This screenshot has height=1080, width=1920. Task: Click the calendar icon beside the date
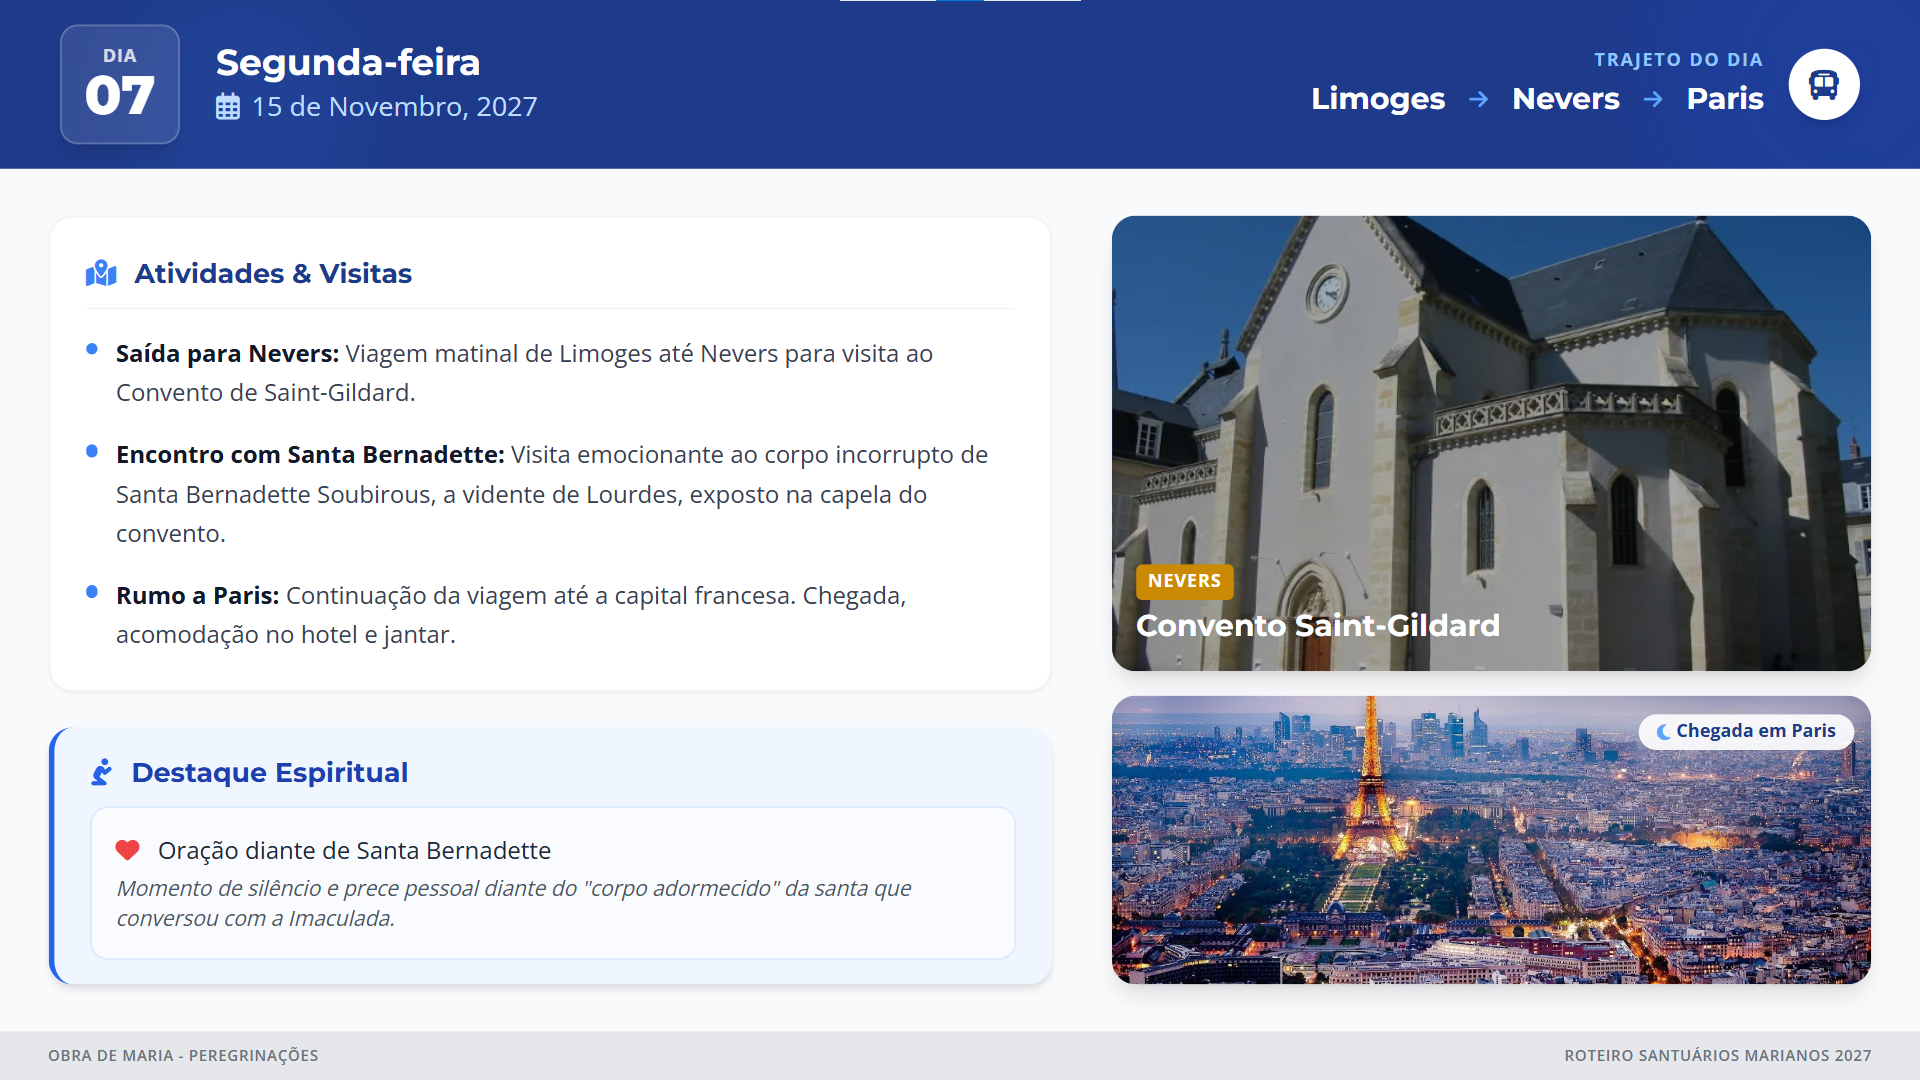click(x=228, y=107)
